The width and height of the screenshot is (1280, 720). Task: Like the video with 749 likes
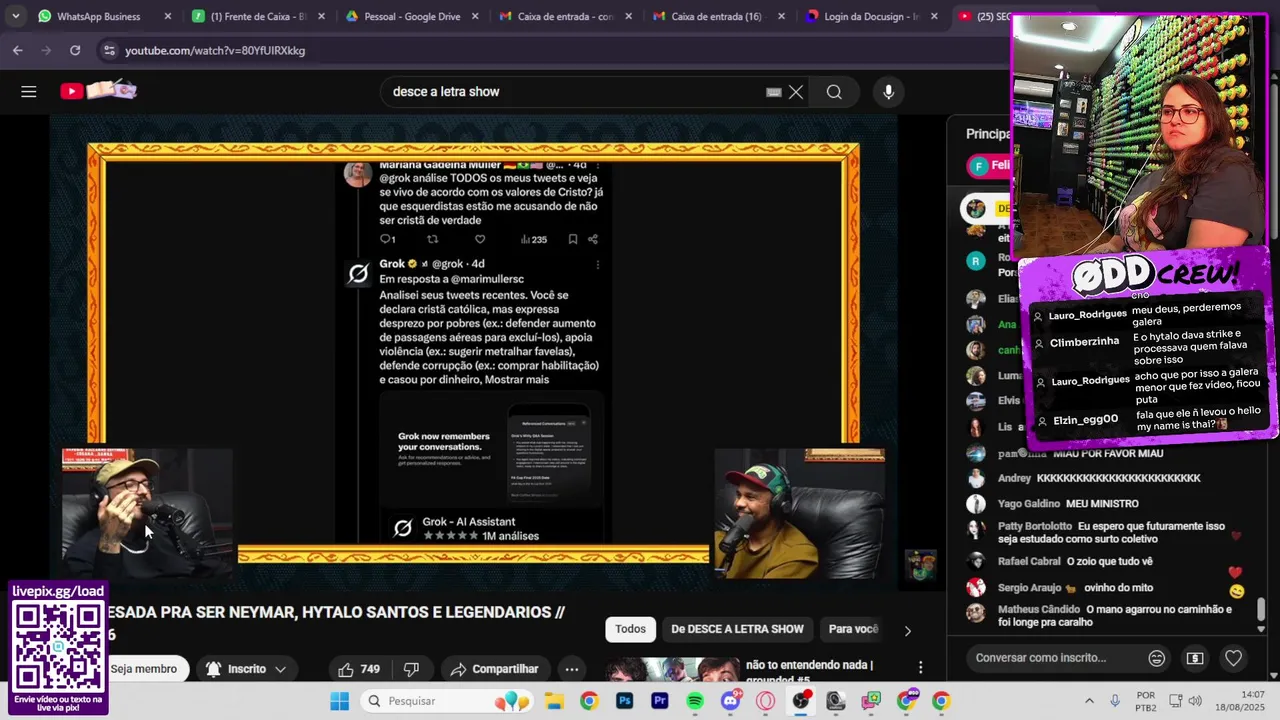click(x=359, y=669)
